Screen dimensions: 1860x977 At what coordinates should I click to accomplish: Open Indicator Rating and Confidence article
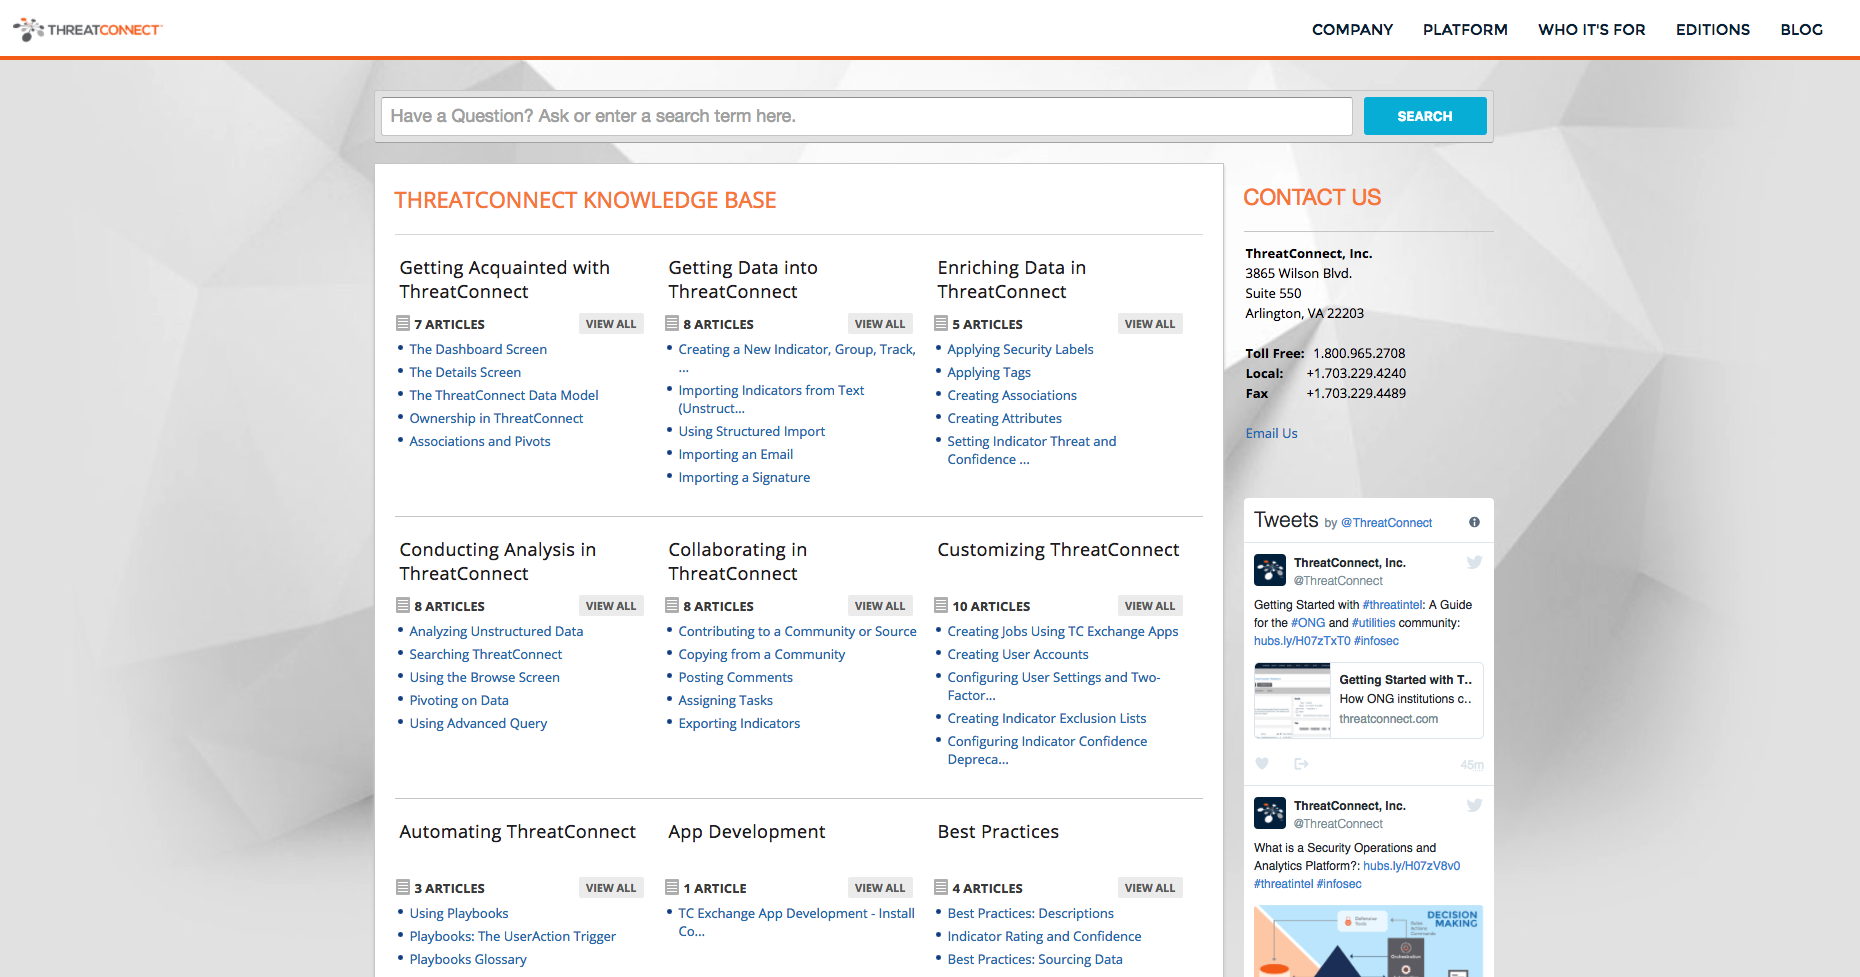[1044, 936]
